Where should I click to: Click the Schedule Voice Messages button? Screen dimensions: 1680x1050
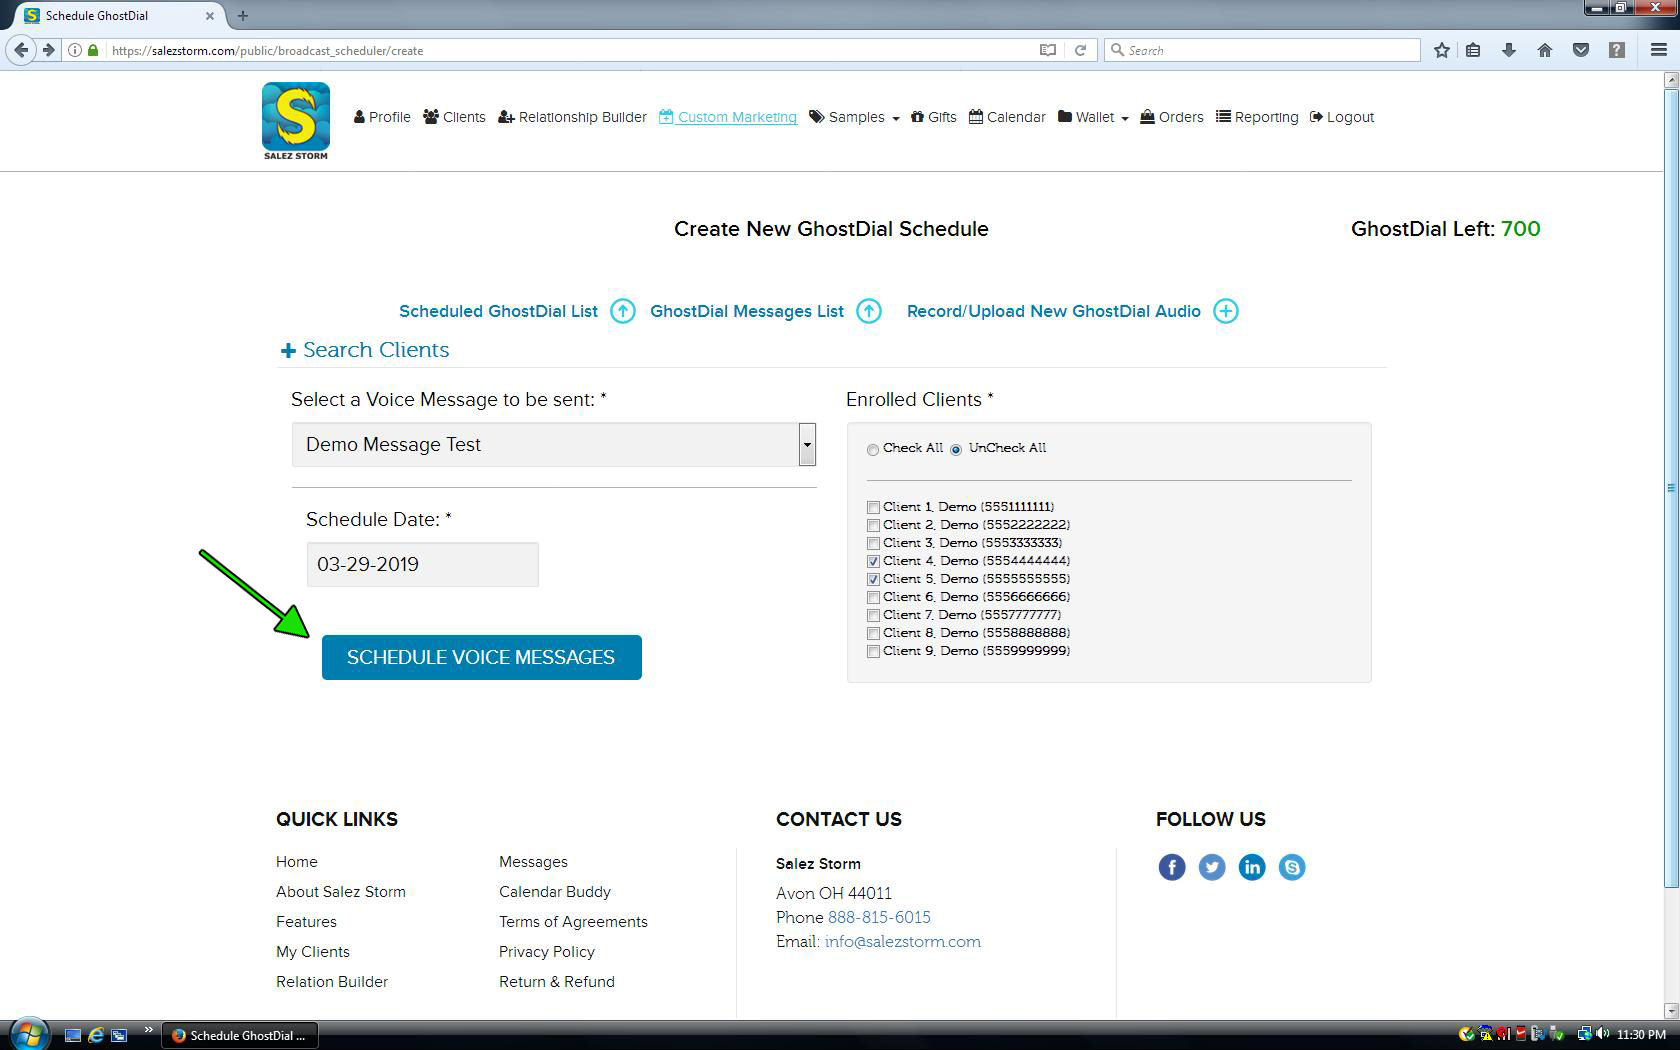pos(481,657)
